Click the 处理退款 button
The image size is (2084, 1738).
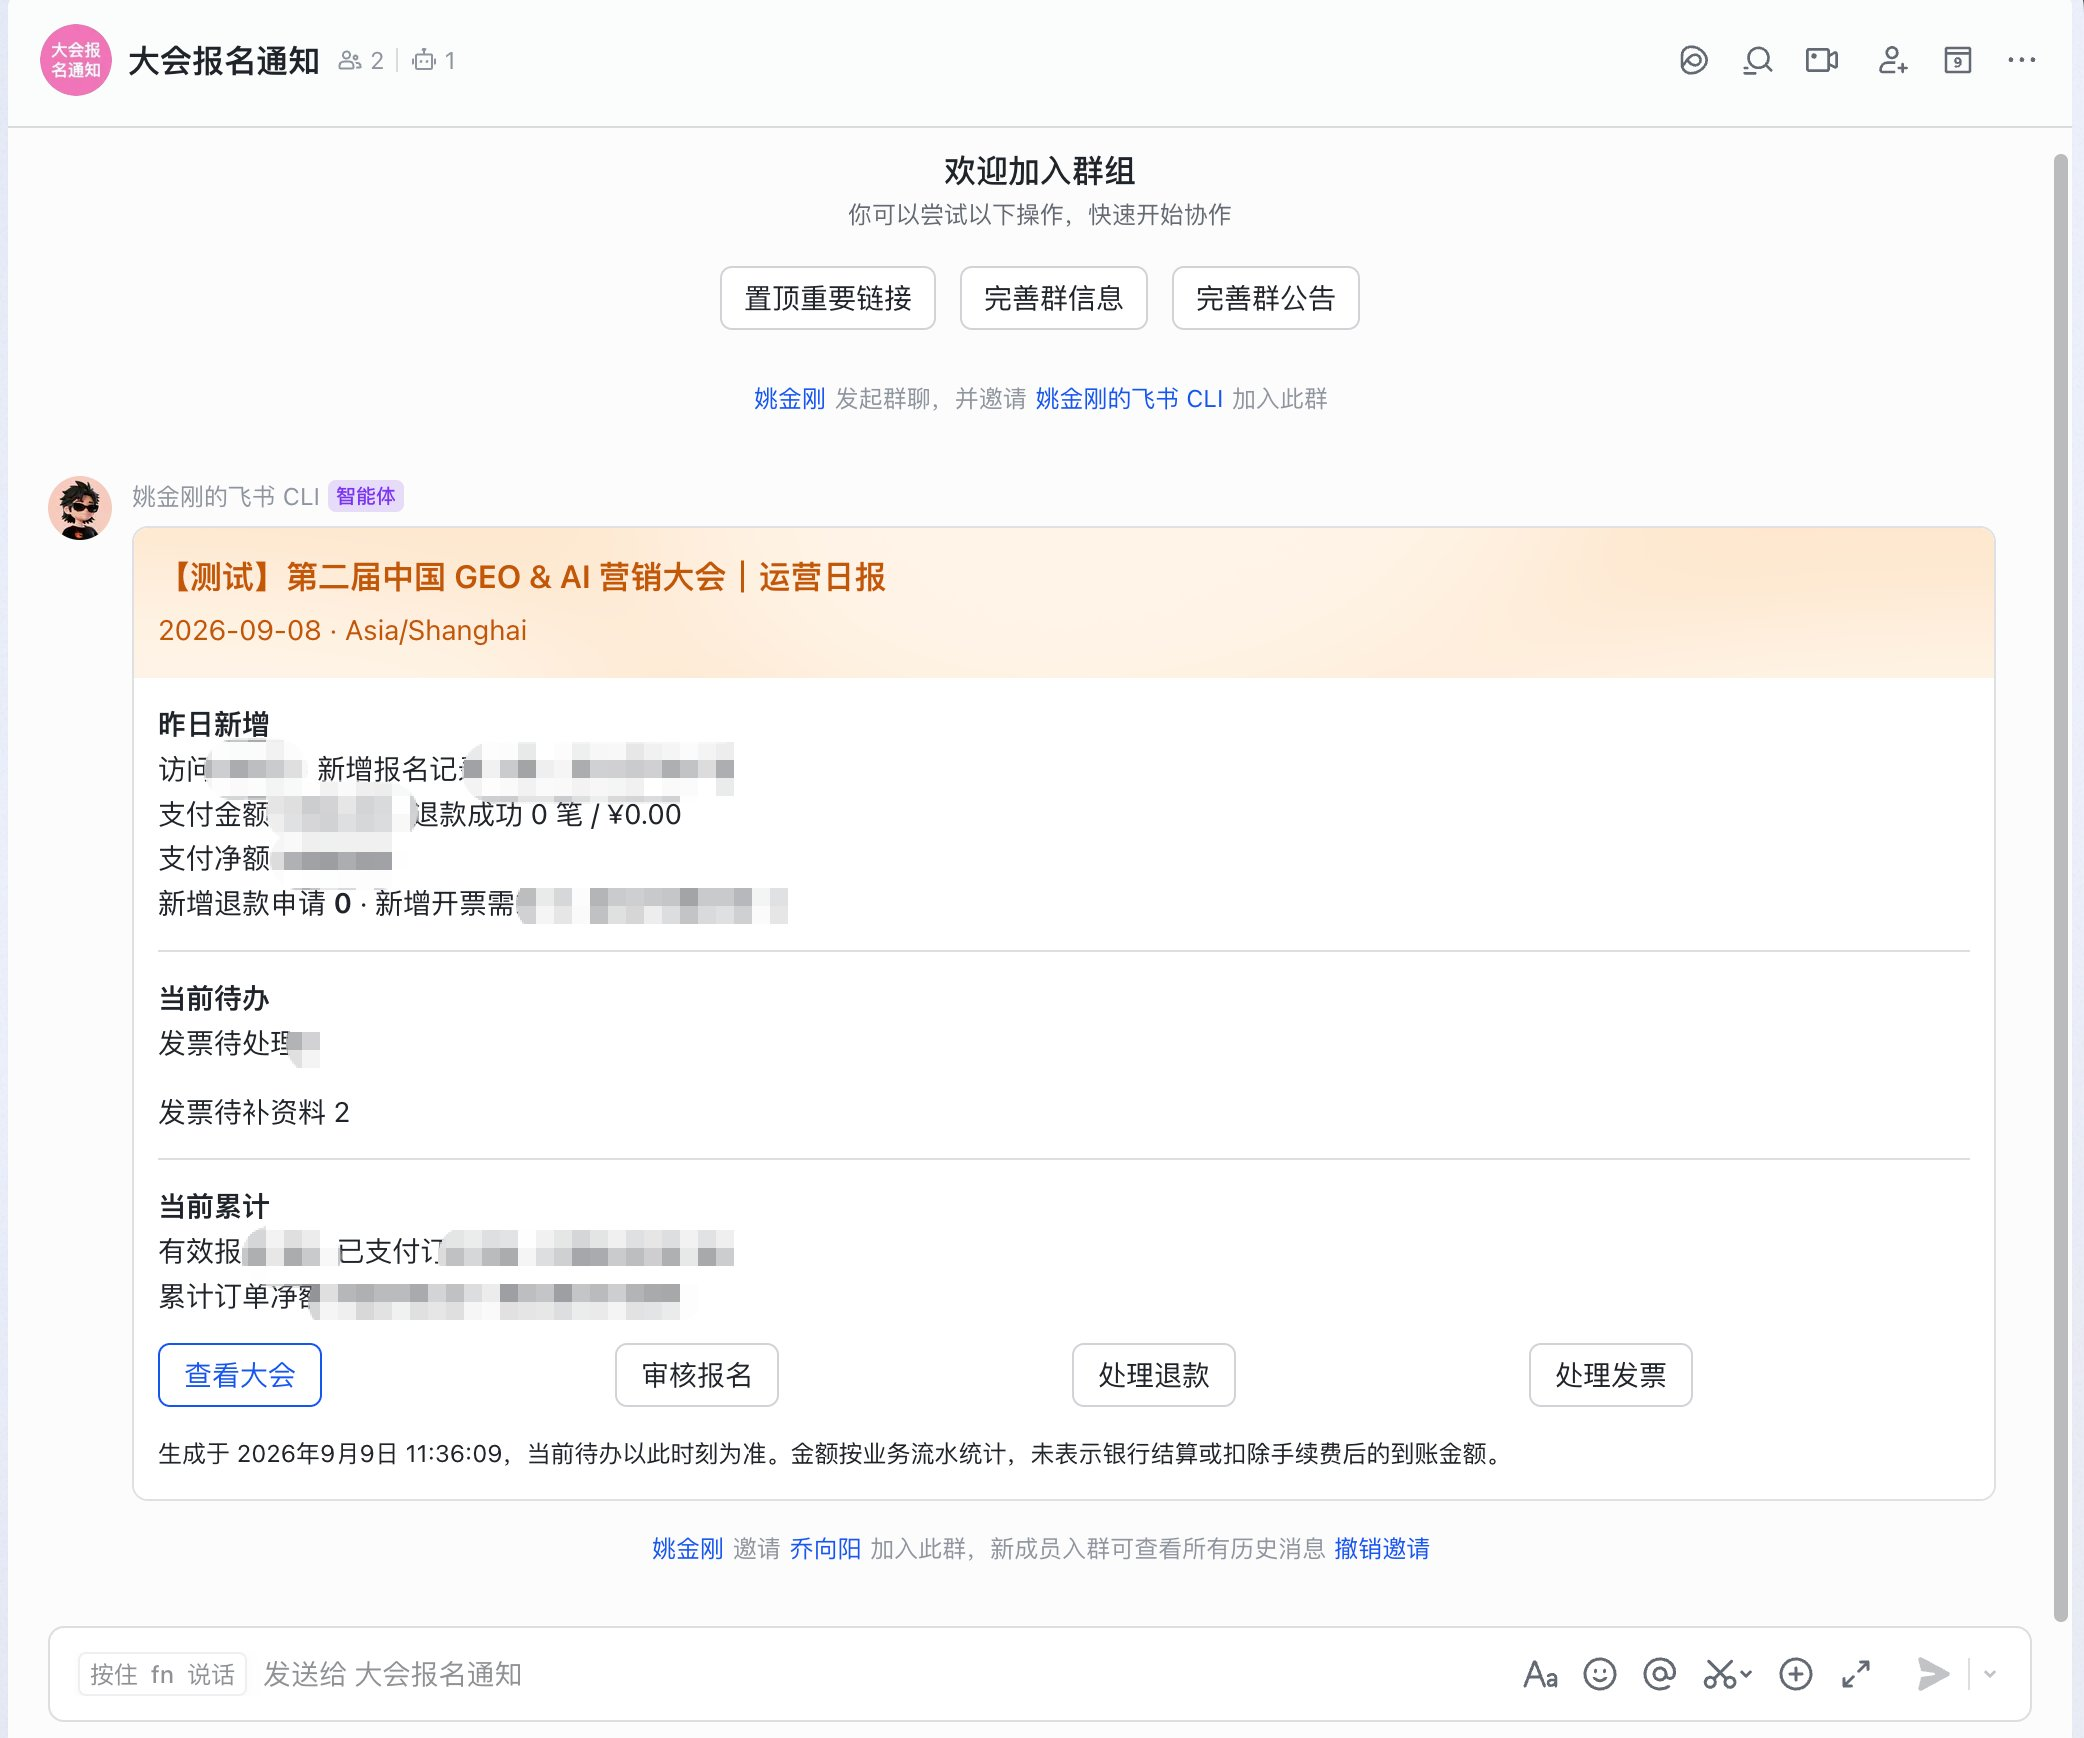click(1154, 1375)
